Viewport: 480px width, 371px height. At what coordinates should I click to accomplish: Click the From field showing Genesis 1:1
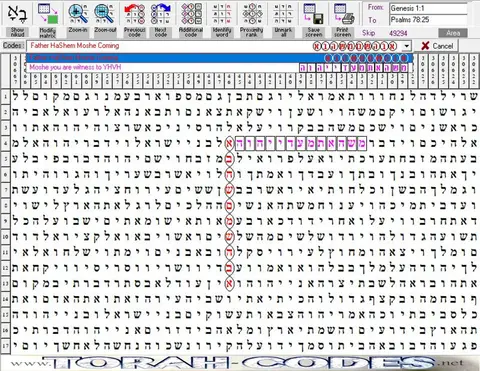pyautogui.click(x=428, y=8)
